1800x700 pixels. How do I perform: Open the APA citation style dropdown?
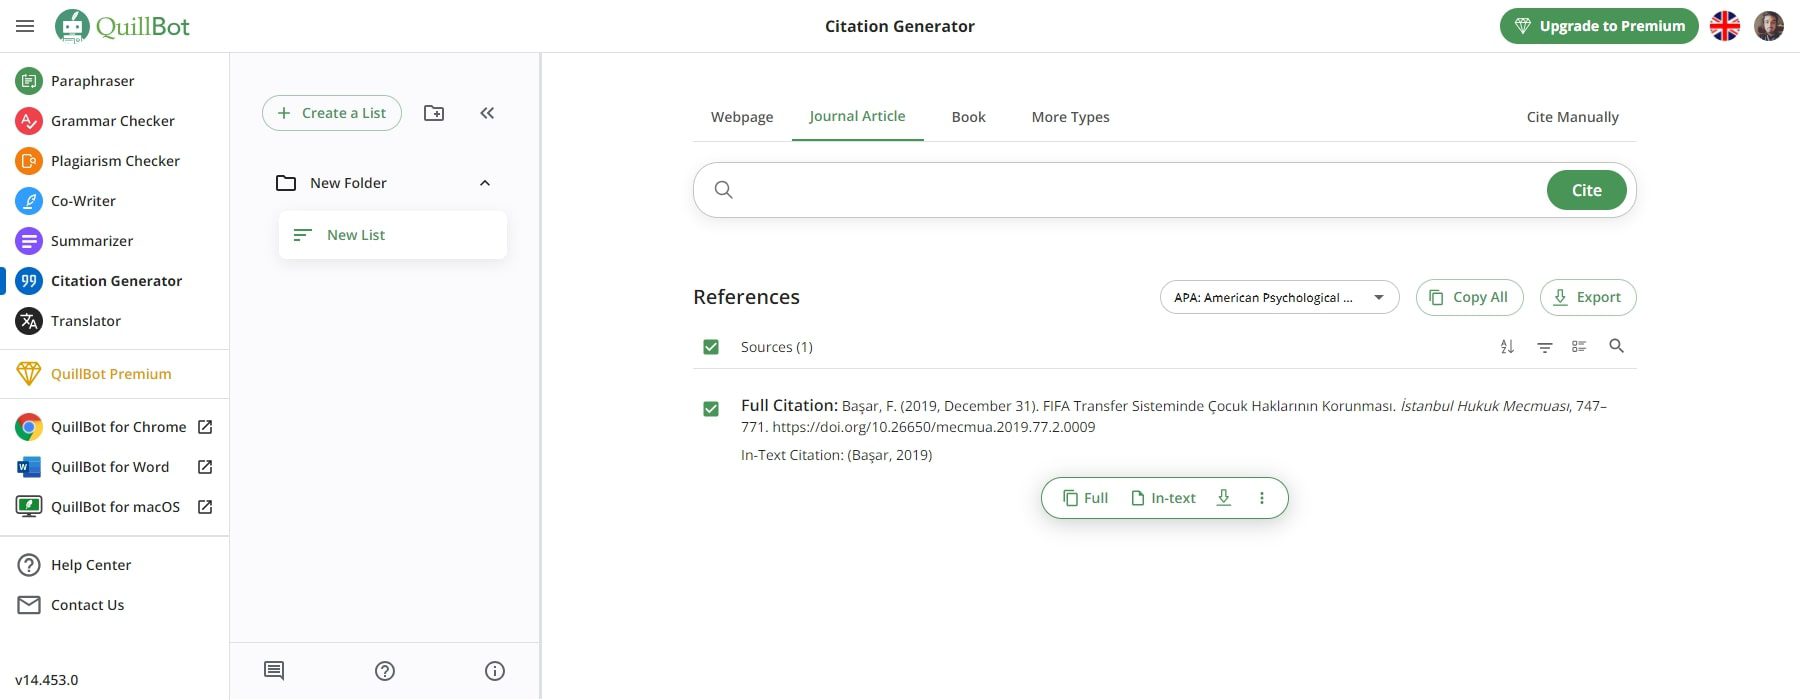[1278, 297]
